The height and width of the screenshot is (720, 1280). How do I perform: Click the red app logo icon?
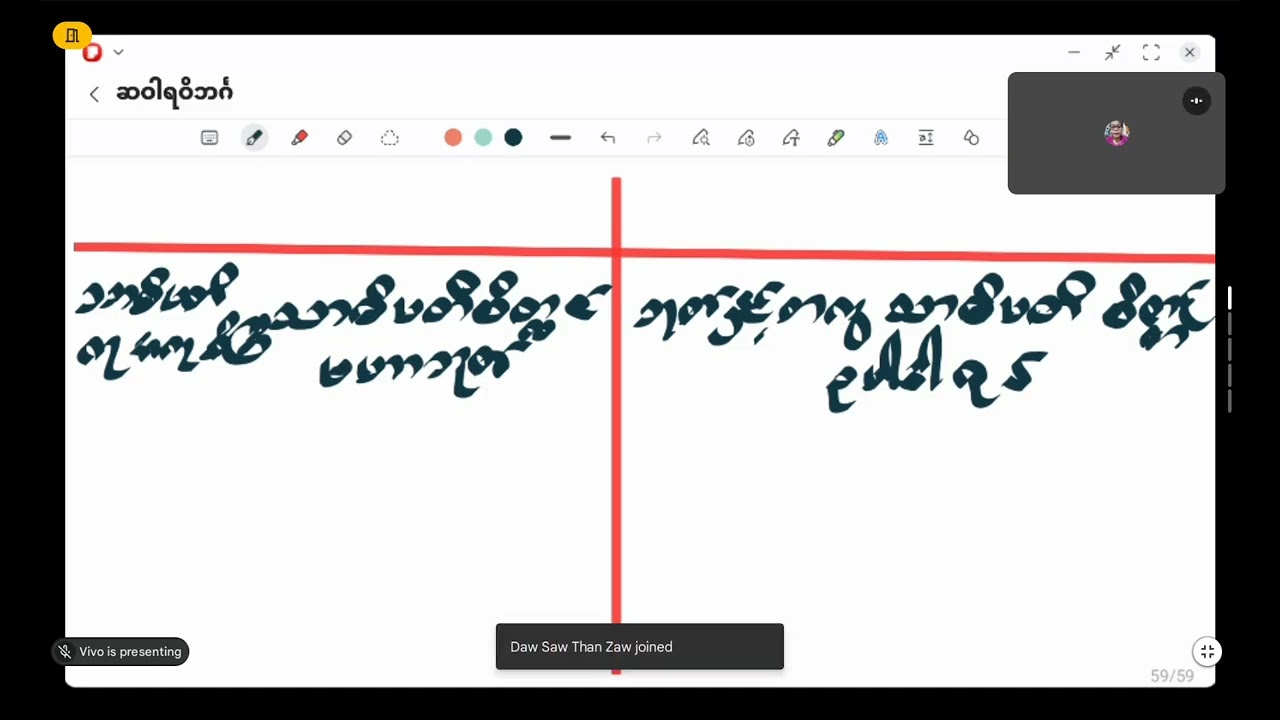[92, 52]
